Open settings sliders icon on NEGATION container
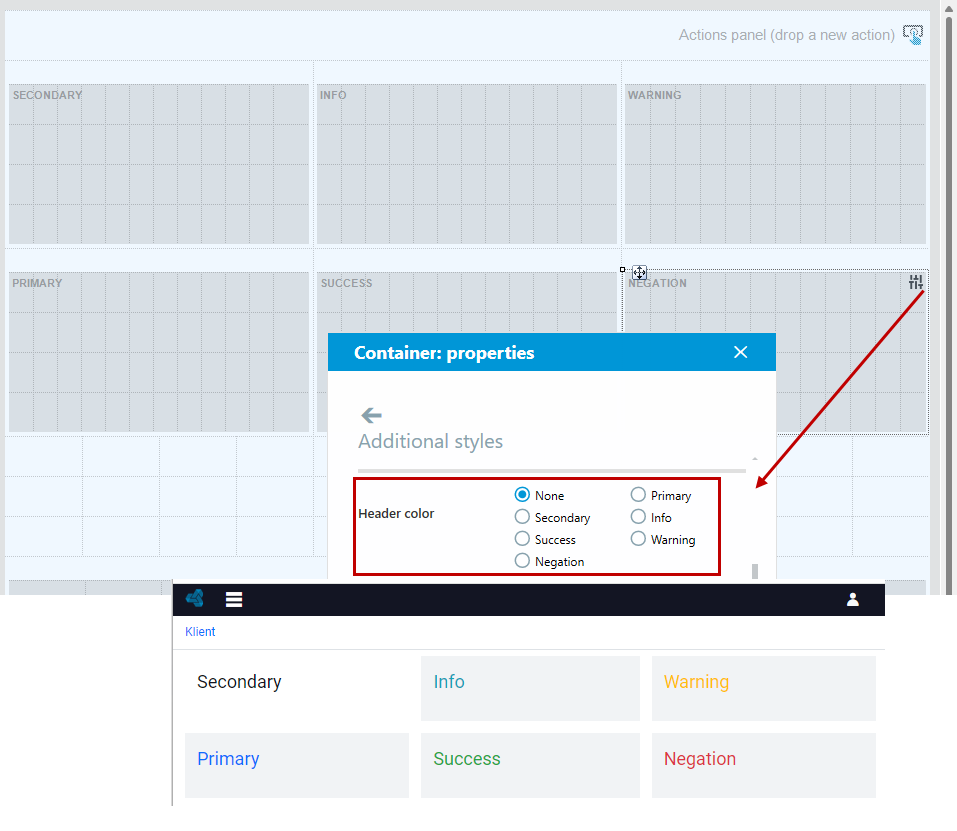The image size is (957, 831). 915,282
